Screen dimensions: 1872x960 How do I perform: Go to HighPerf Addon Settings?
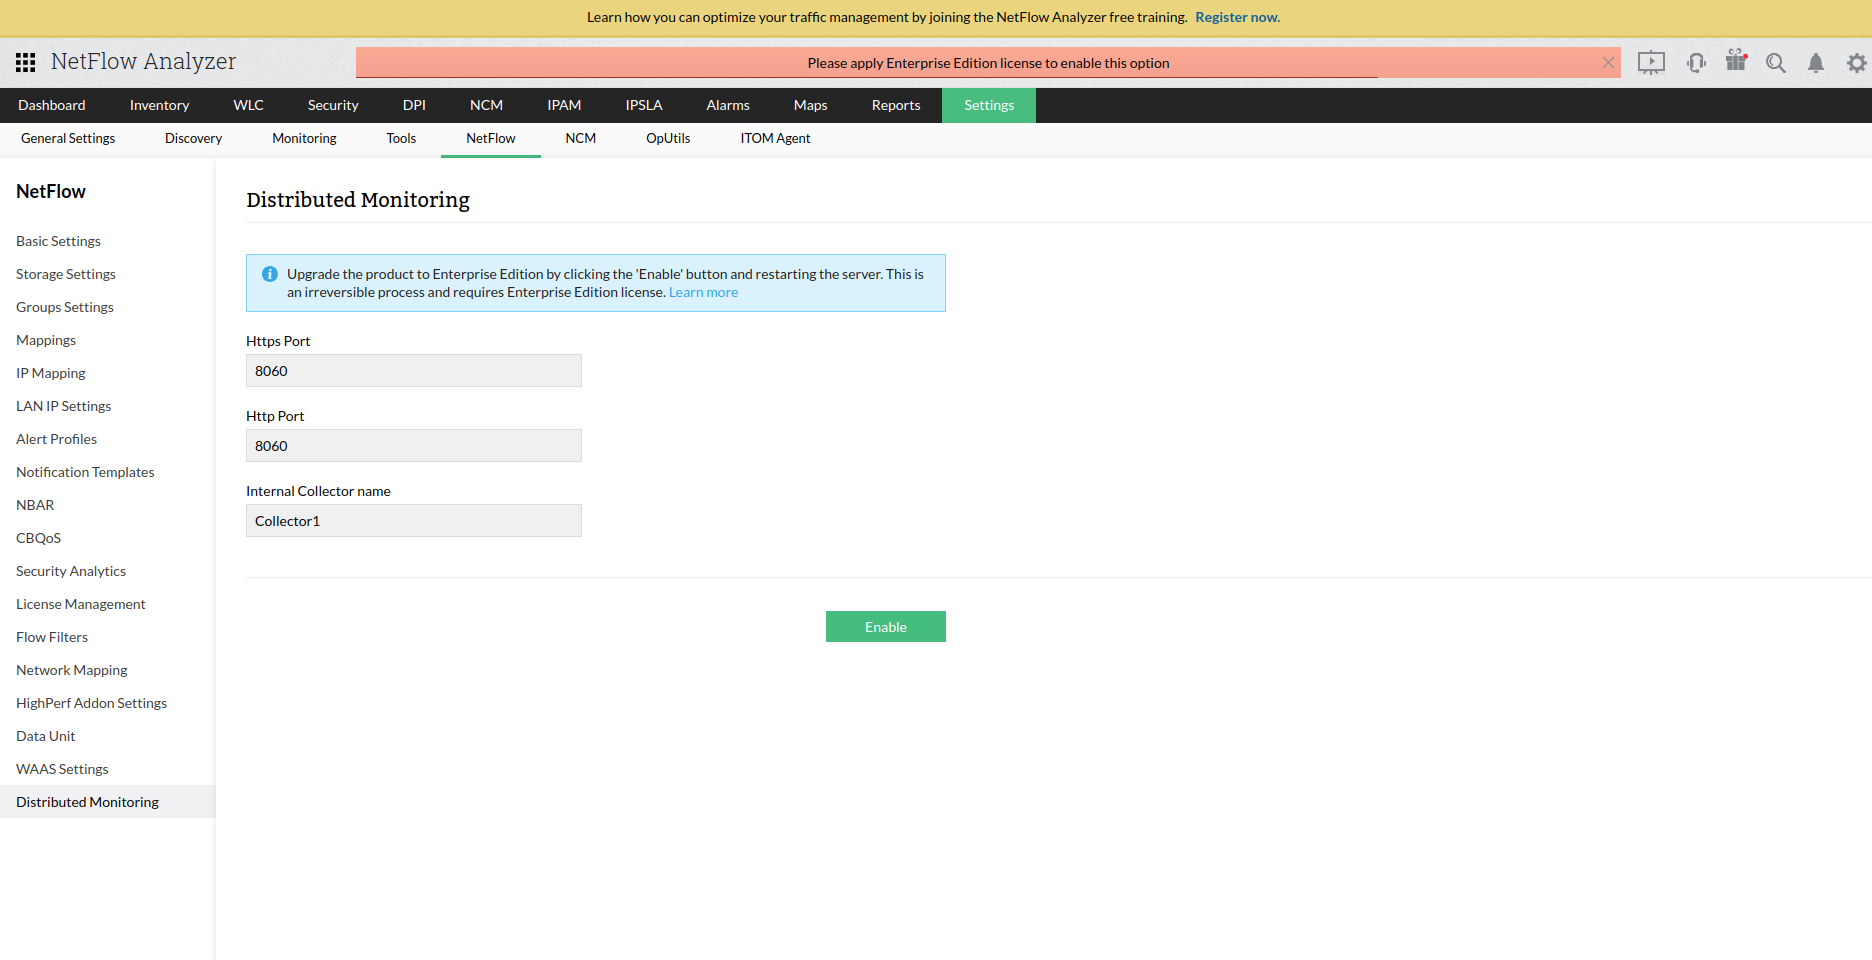92,703
